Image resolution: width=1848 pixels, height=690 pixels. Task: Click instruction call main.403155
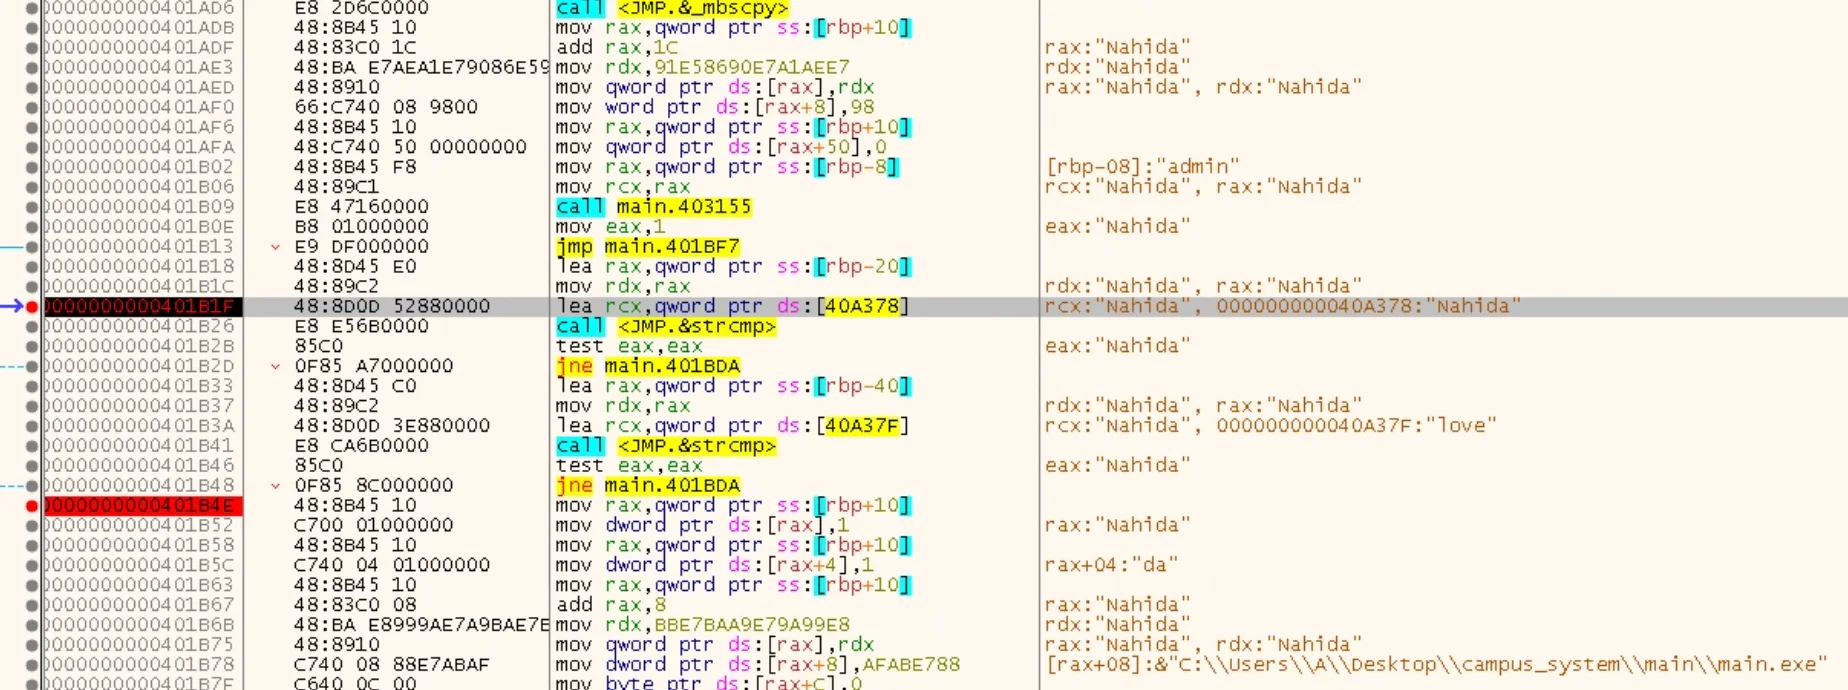[x=654, y=207]
